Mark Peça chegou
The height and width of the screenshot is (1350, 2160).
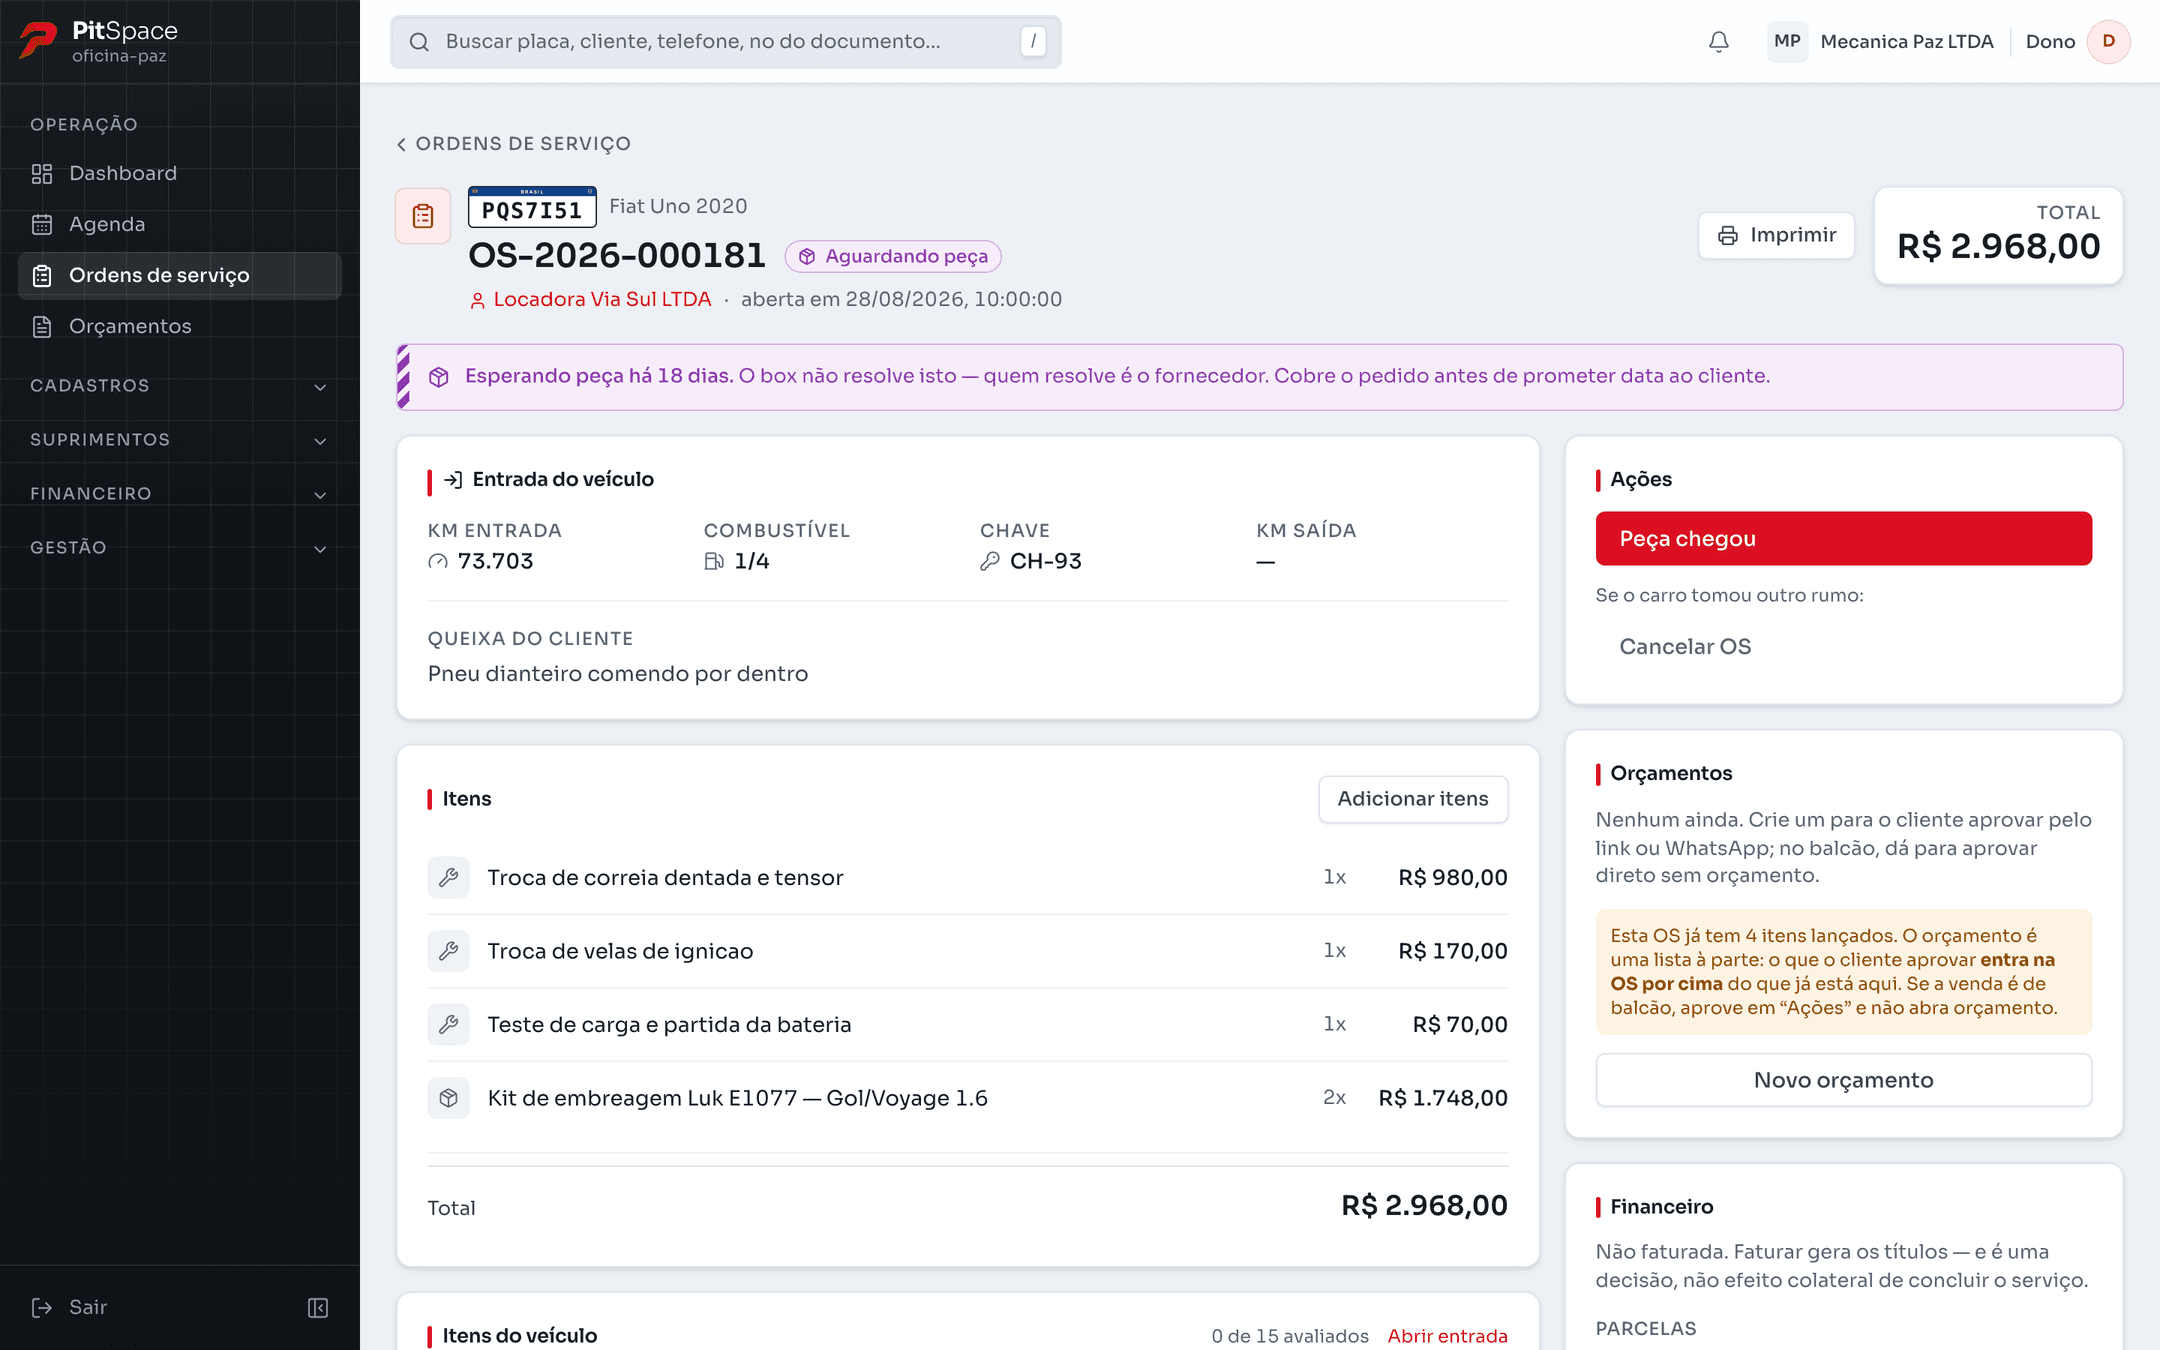coord(1843,539)
